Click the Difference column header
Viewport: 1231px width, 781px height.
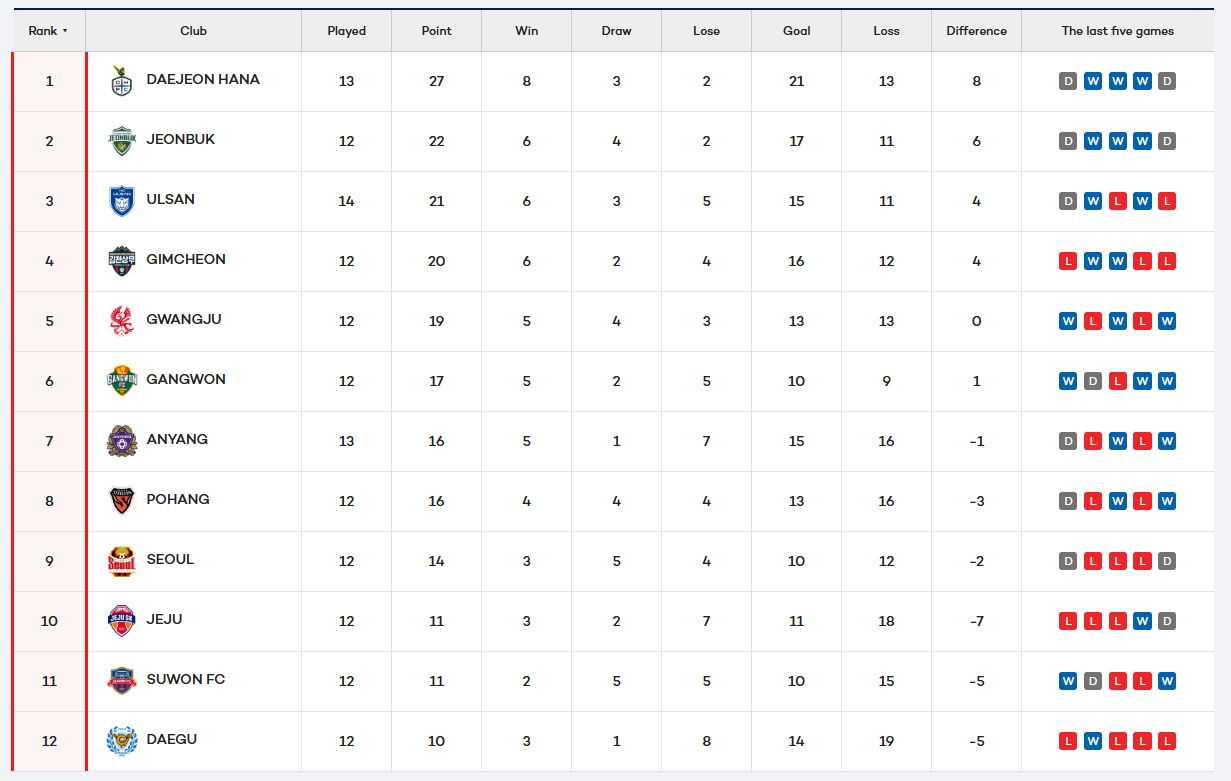pyautogui.click(x=976, y=31)
